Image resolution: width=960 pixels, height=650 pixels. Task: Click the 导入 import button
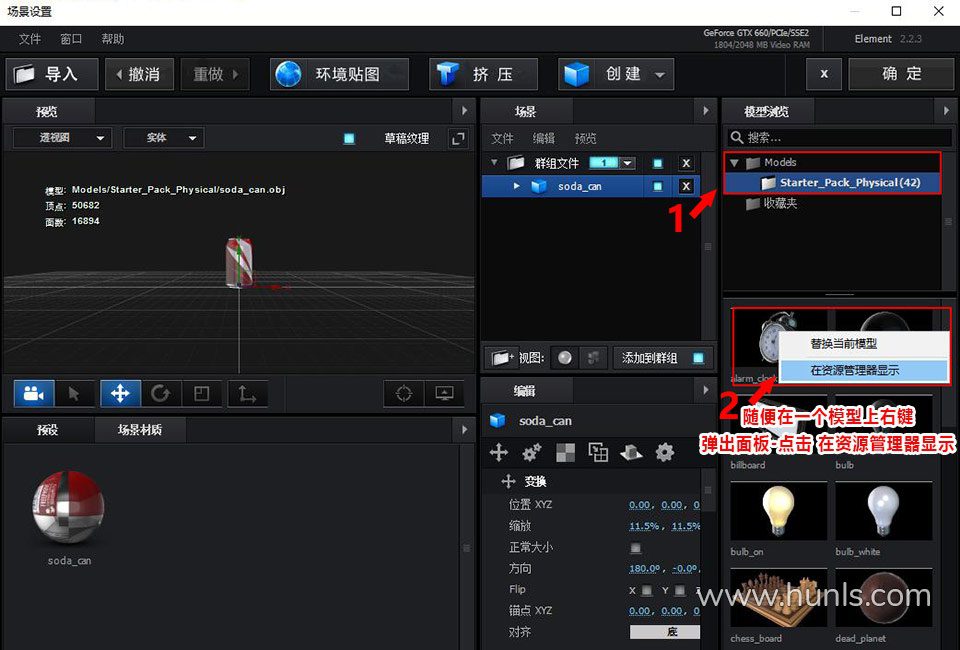pyautogui.click(x=52, y=74)
